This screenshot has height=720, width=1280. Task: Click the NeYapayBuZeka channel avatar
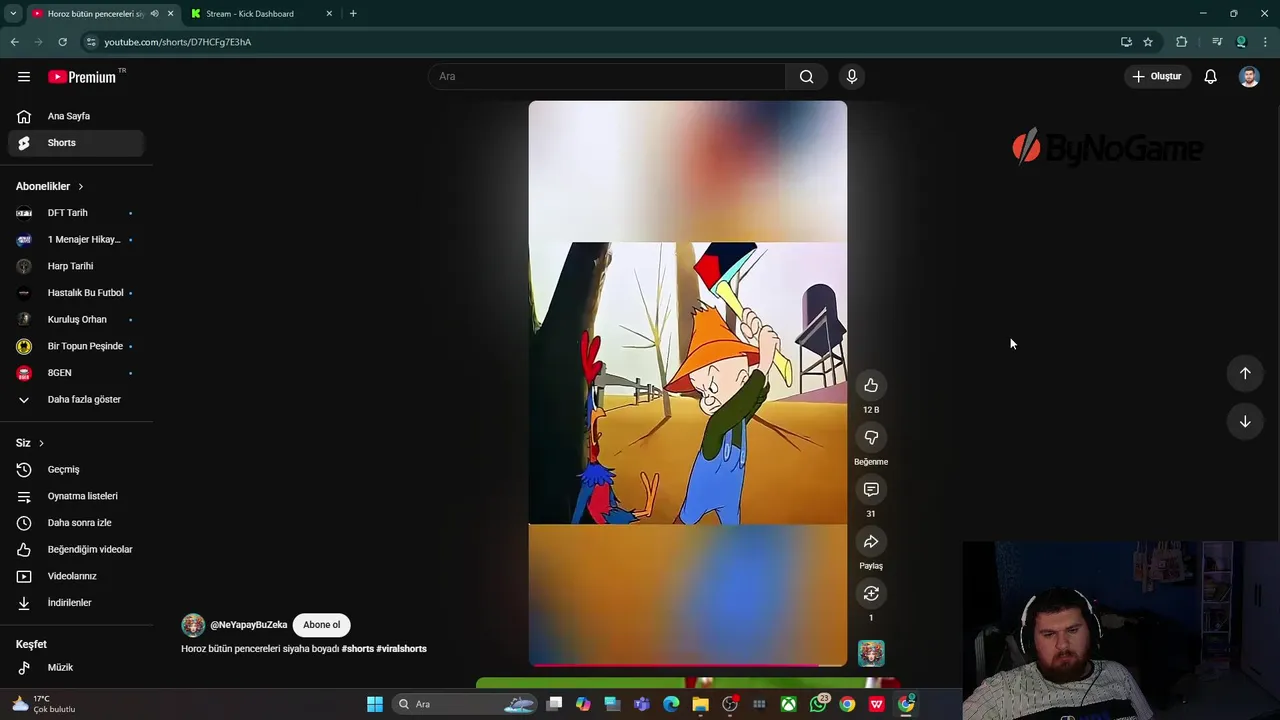193,625
